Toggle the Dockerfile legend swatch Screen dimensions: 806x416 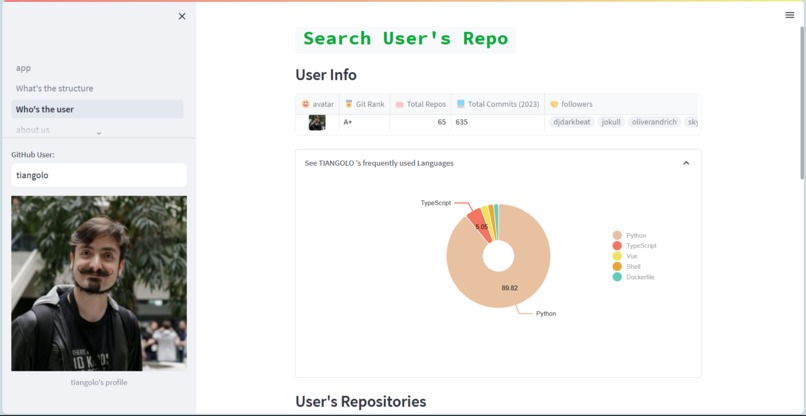[617, 277]
